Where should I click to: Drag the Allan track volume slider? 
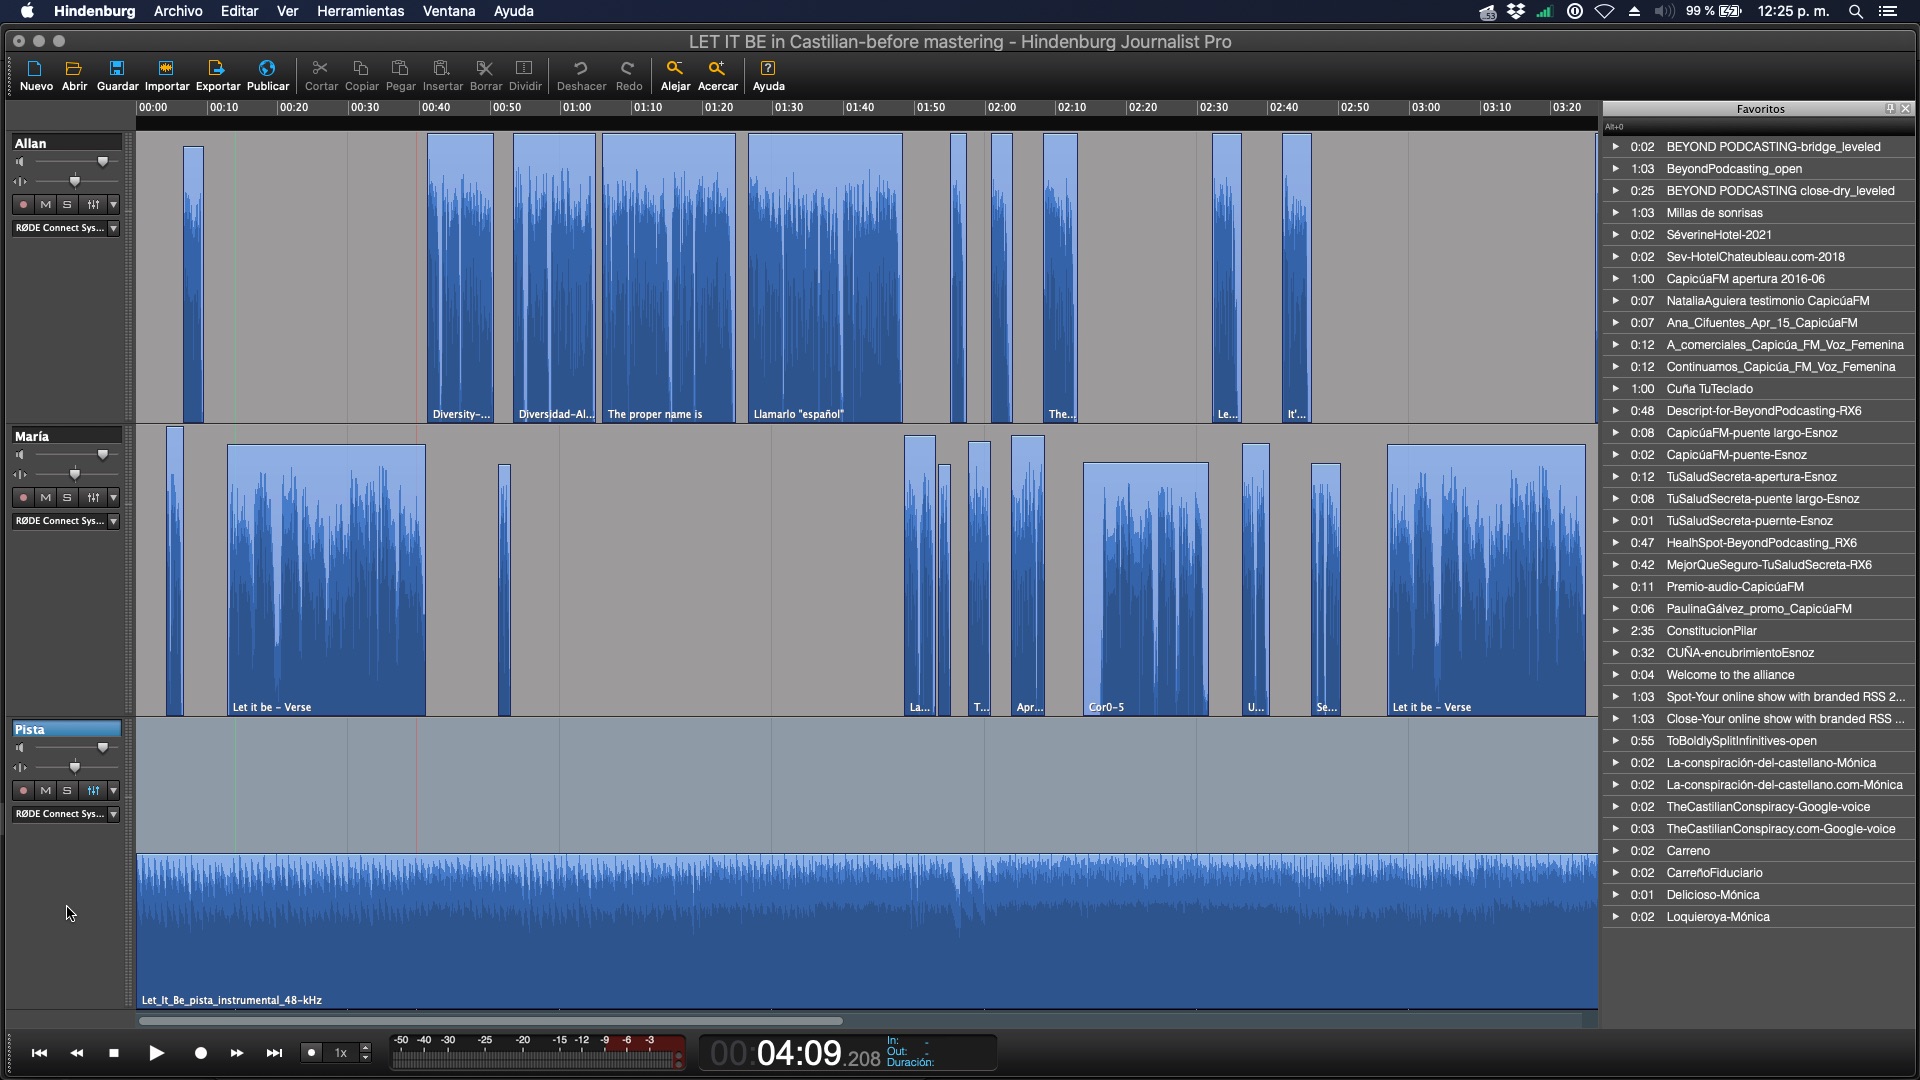click(103, 161)
